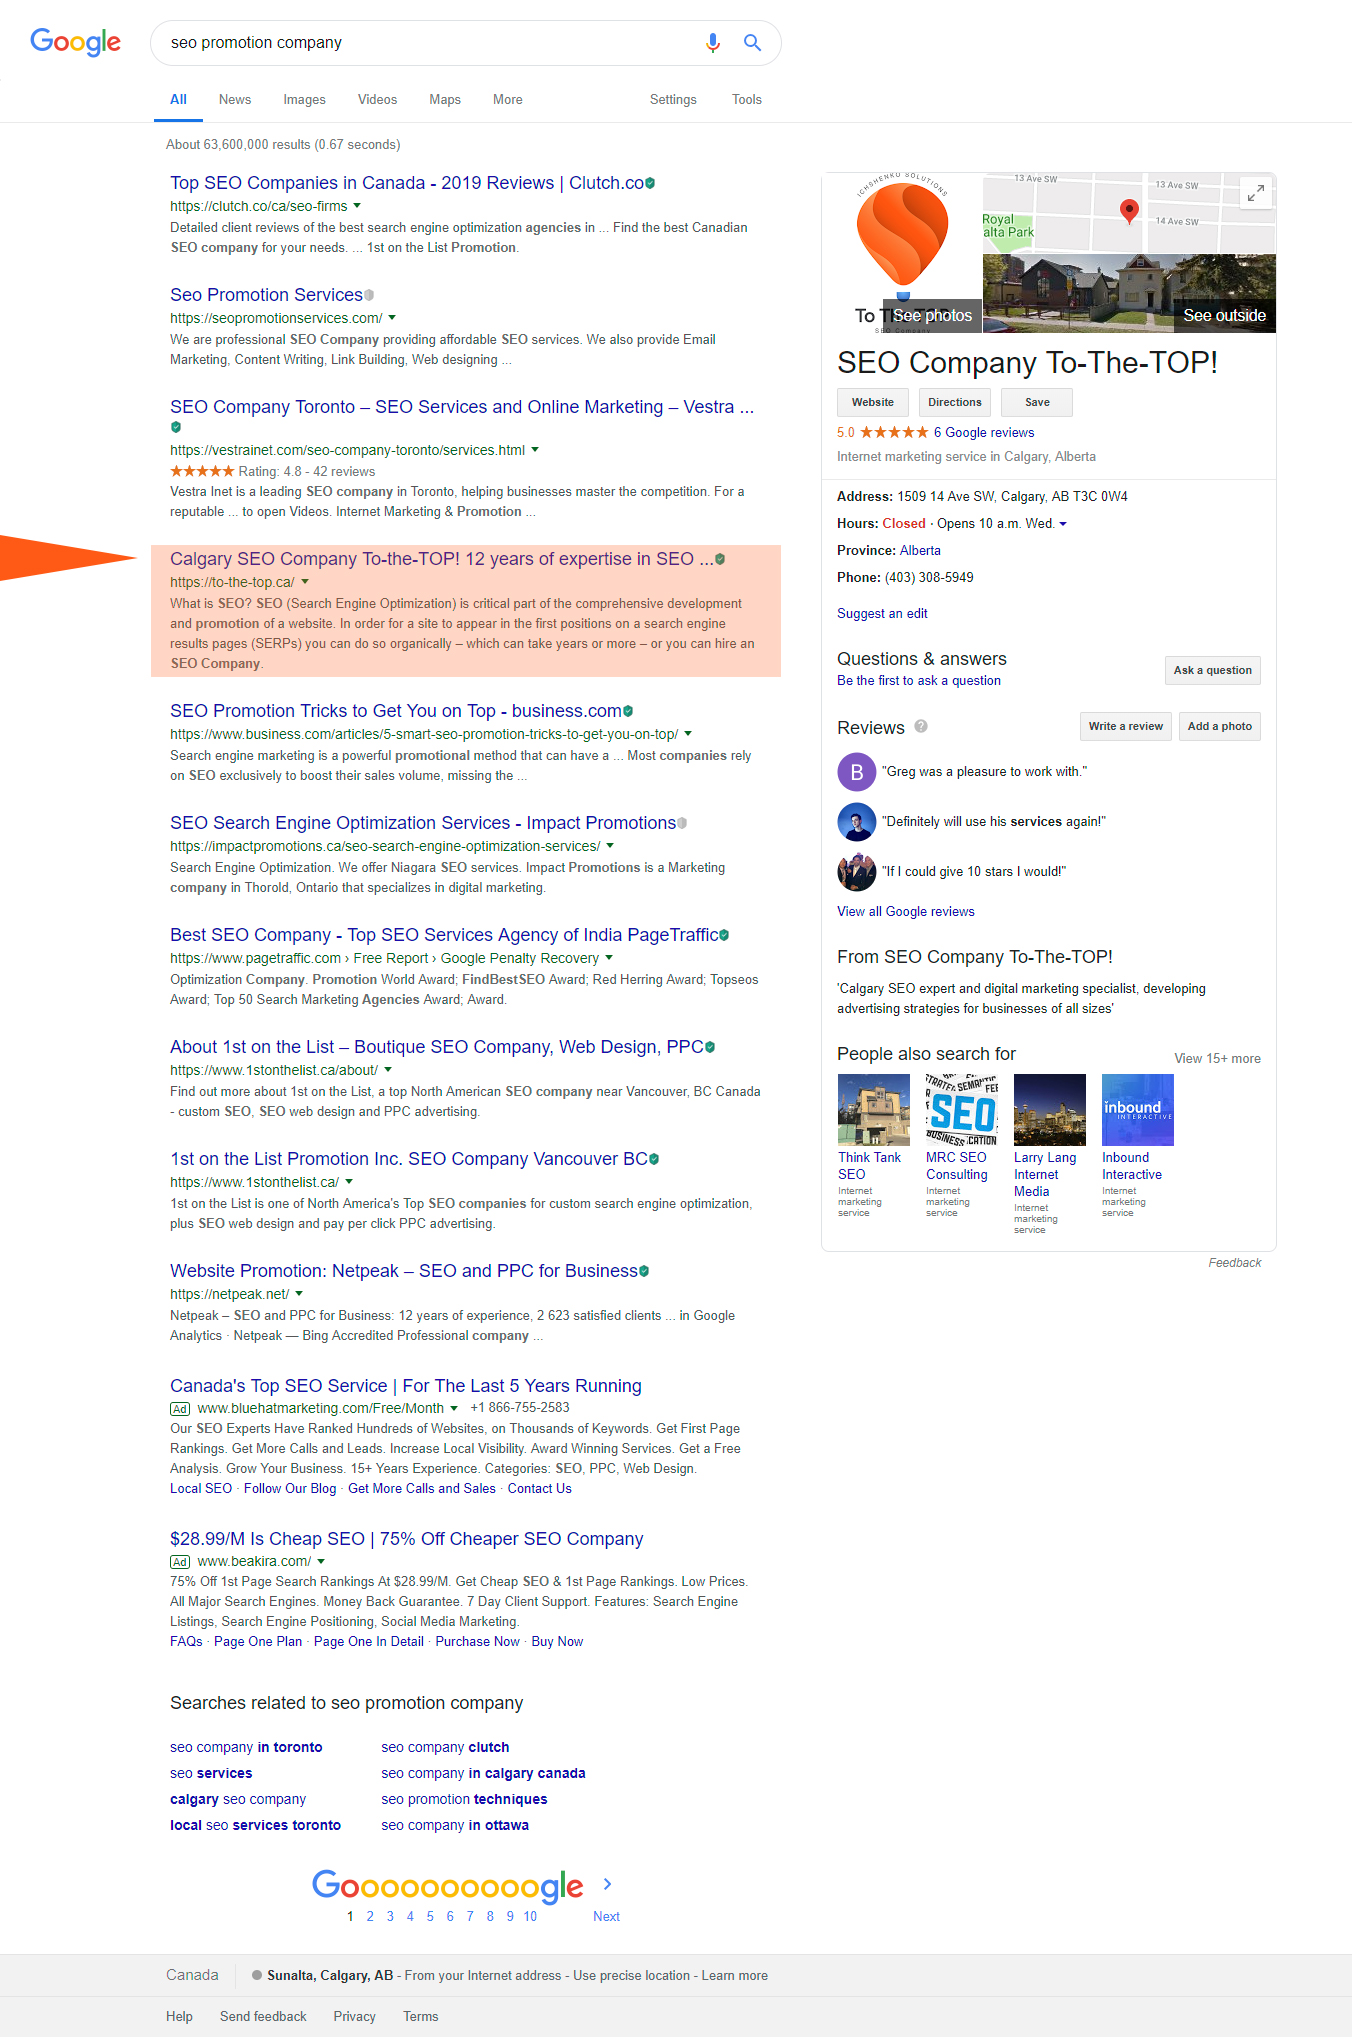1352x2037 pixels.
Task: Click the grey badge beside Seo Promotion Services
Action: (369, 295)
